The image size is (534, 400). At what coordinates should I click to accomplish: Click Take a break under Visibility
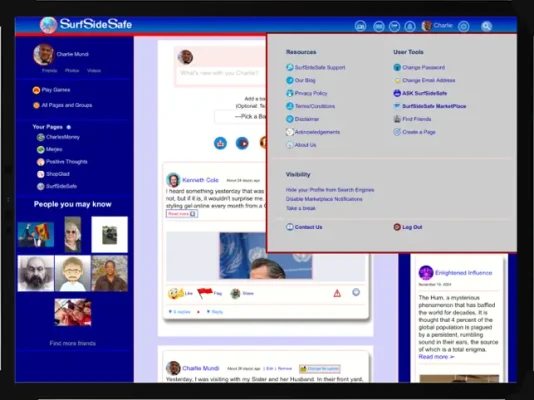[x=301, y=208]
